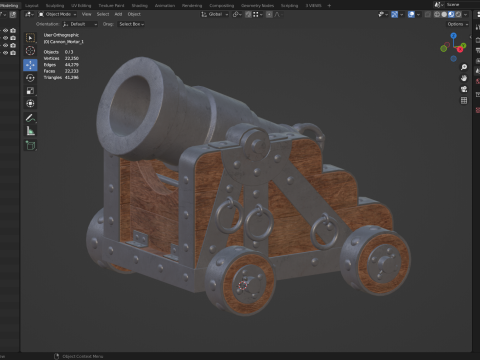Open viewport shading options dropdown

click(x=466, y=14)
